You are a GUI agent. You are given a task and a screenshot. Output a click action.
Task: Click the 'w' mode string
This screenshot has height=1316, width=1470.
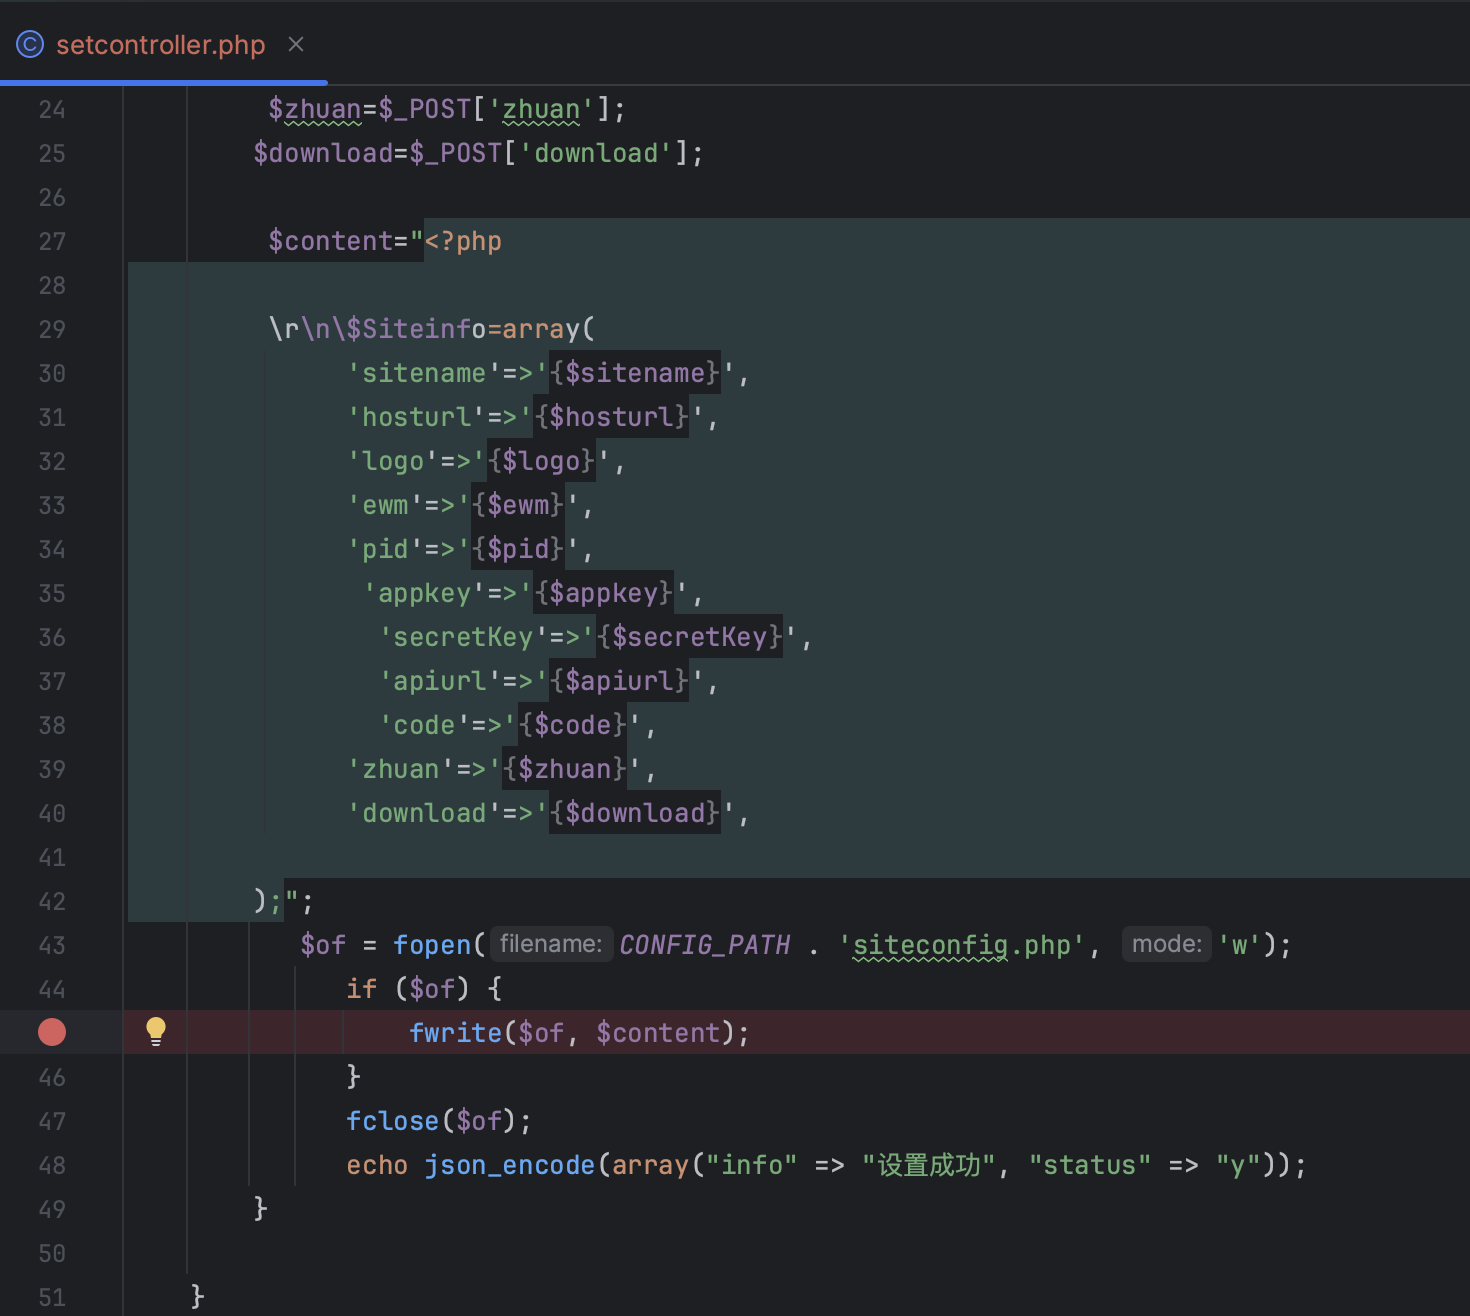(1240, 945)
